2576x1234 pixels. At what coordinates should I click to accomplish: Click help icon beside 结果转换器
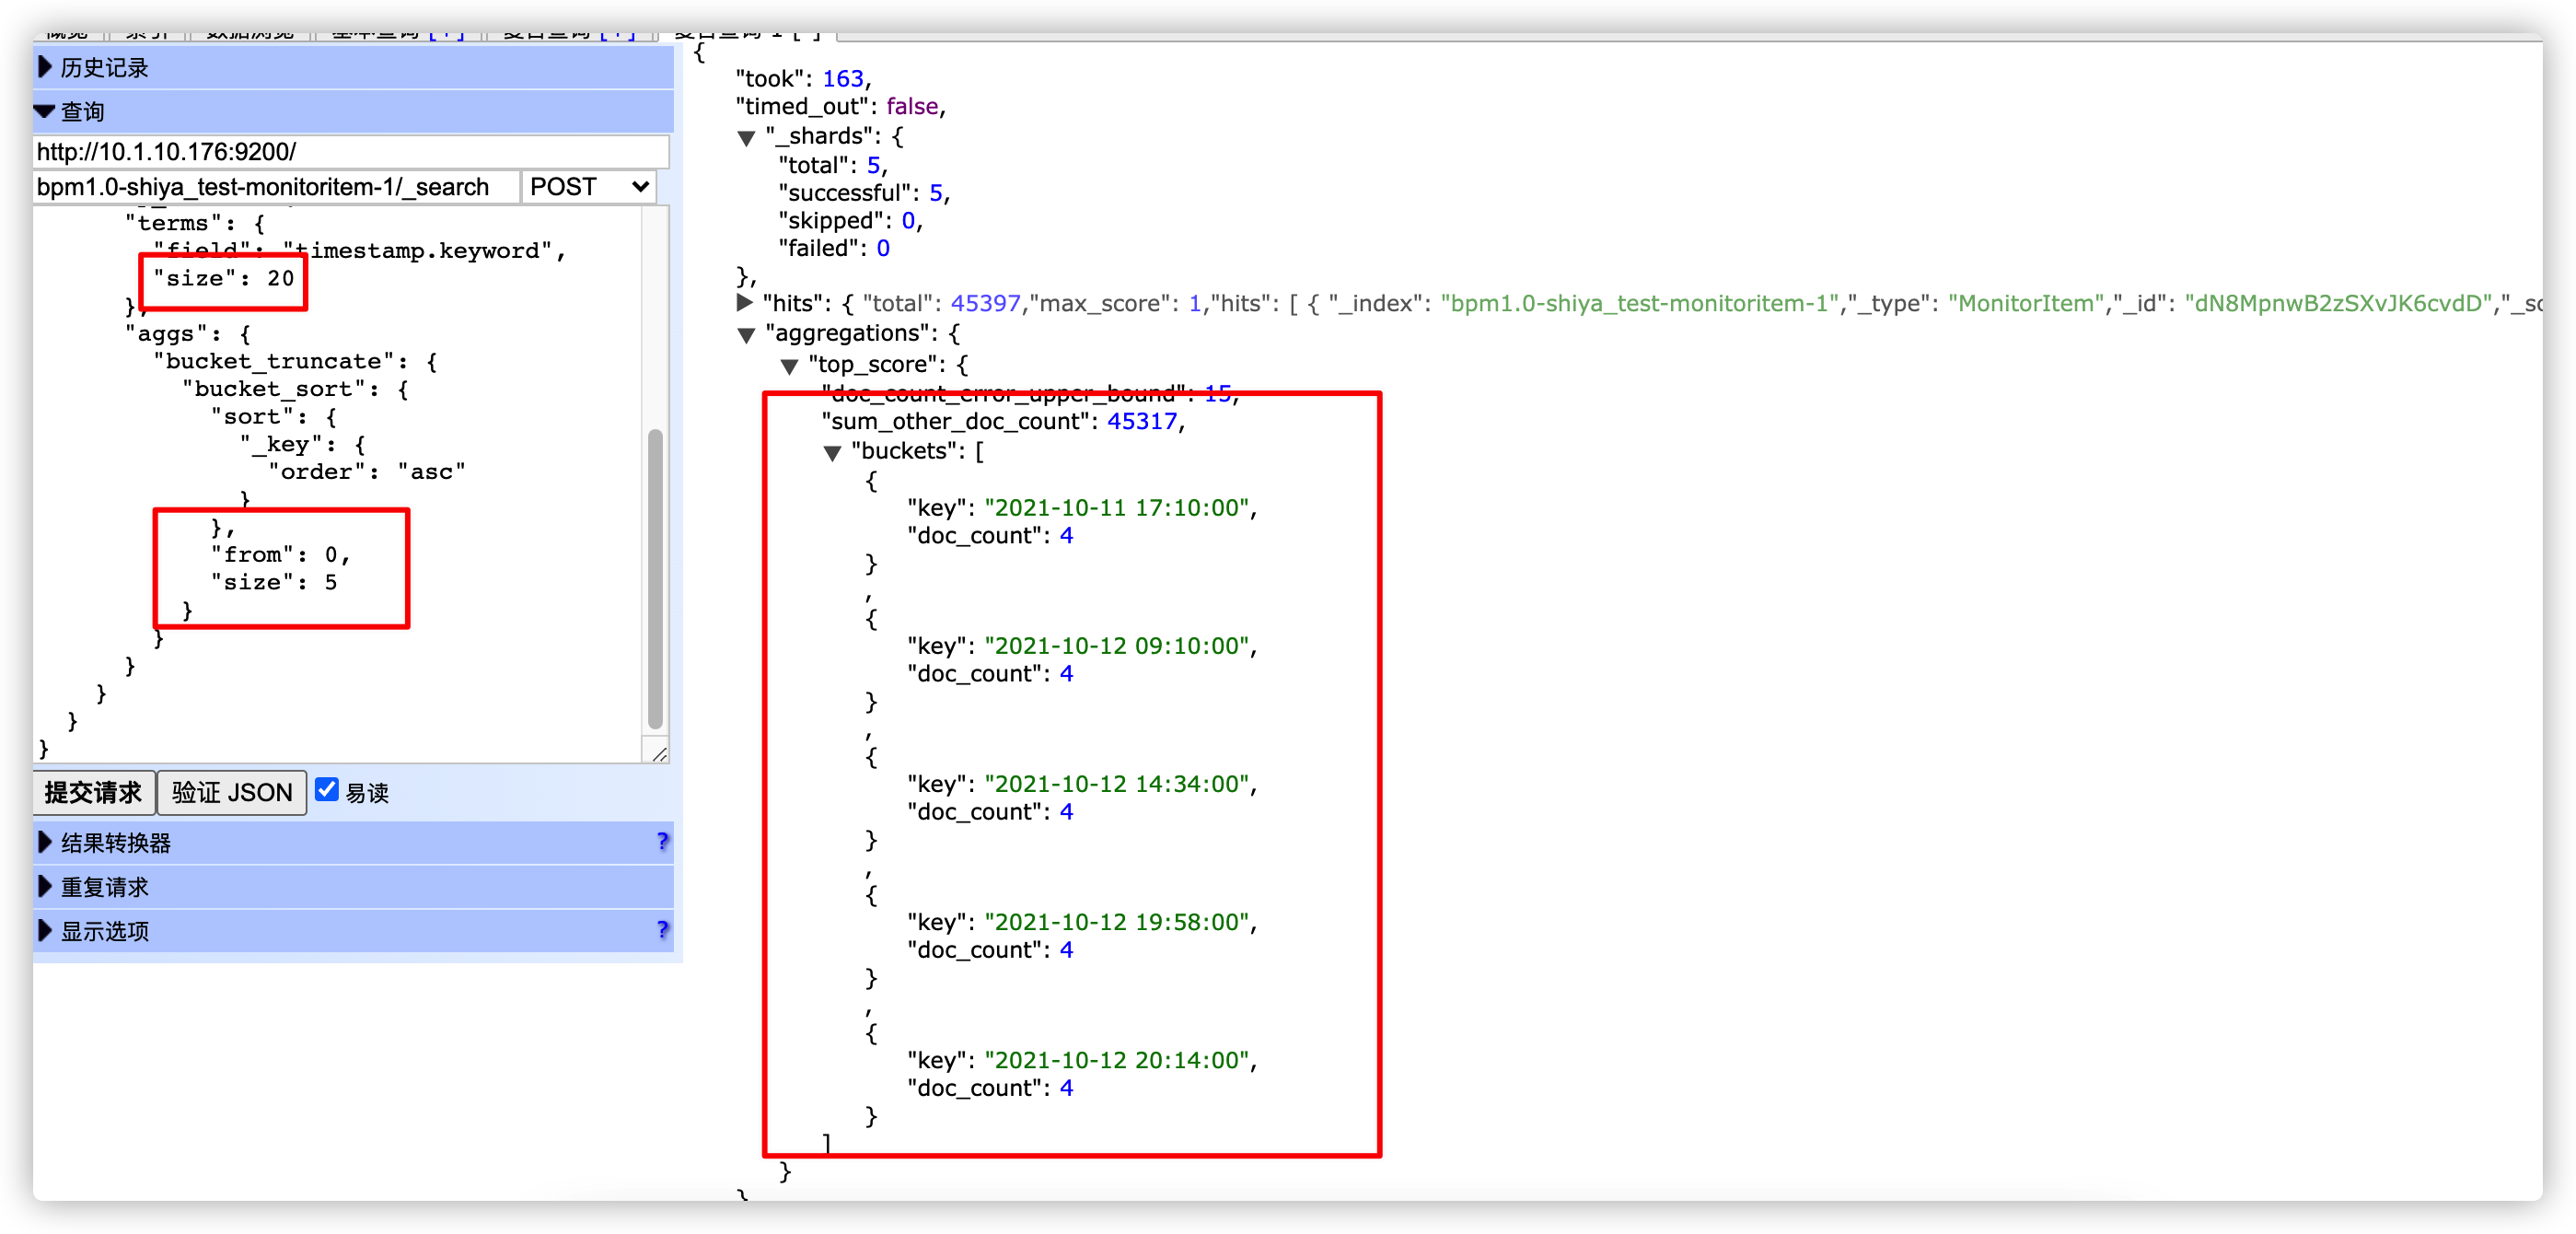(662, 842)
